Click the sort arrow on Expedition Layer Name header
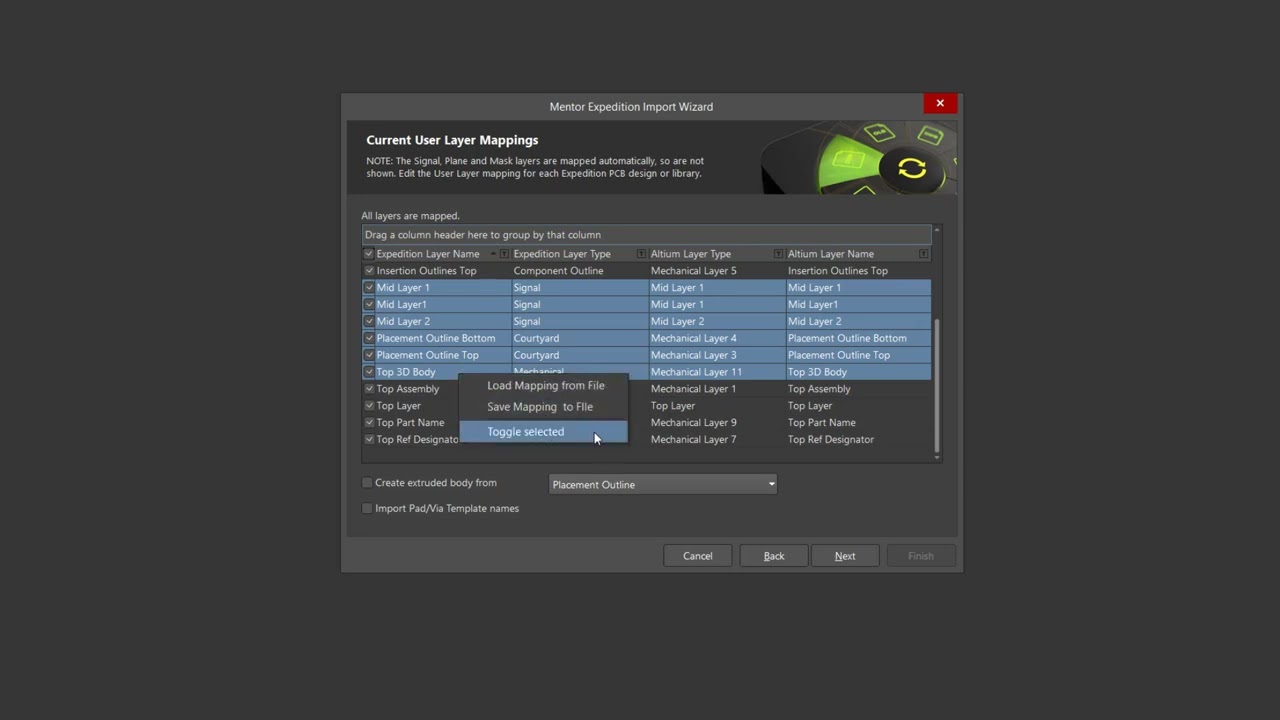The width and height of the screenshot is (1280, 720). pyautogui.click(x=493, y=254)
